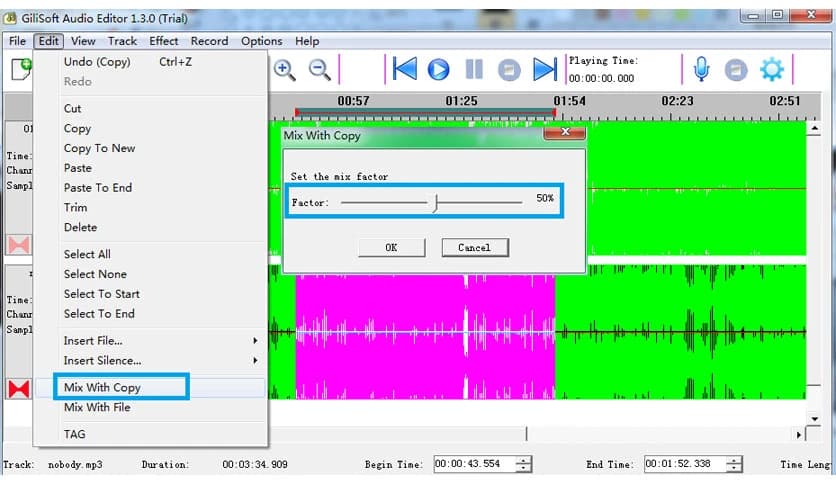
Task: Click the timeline ruler at 02:51
Action: point(784,101)
